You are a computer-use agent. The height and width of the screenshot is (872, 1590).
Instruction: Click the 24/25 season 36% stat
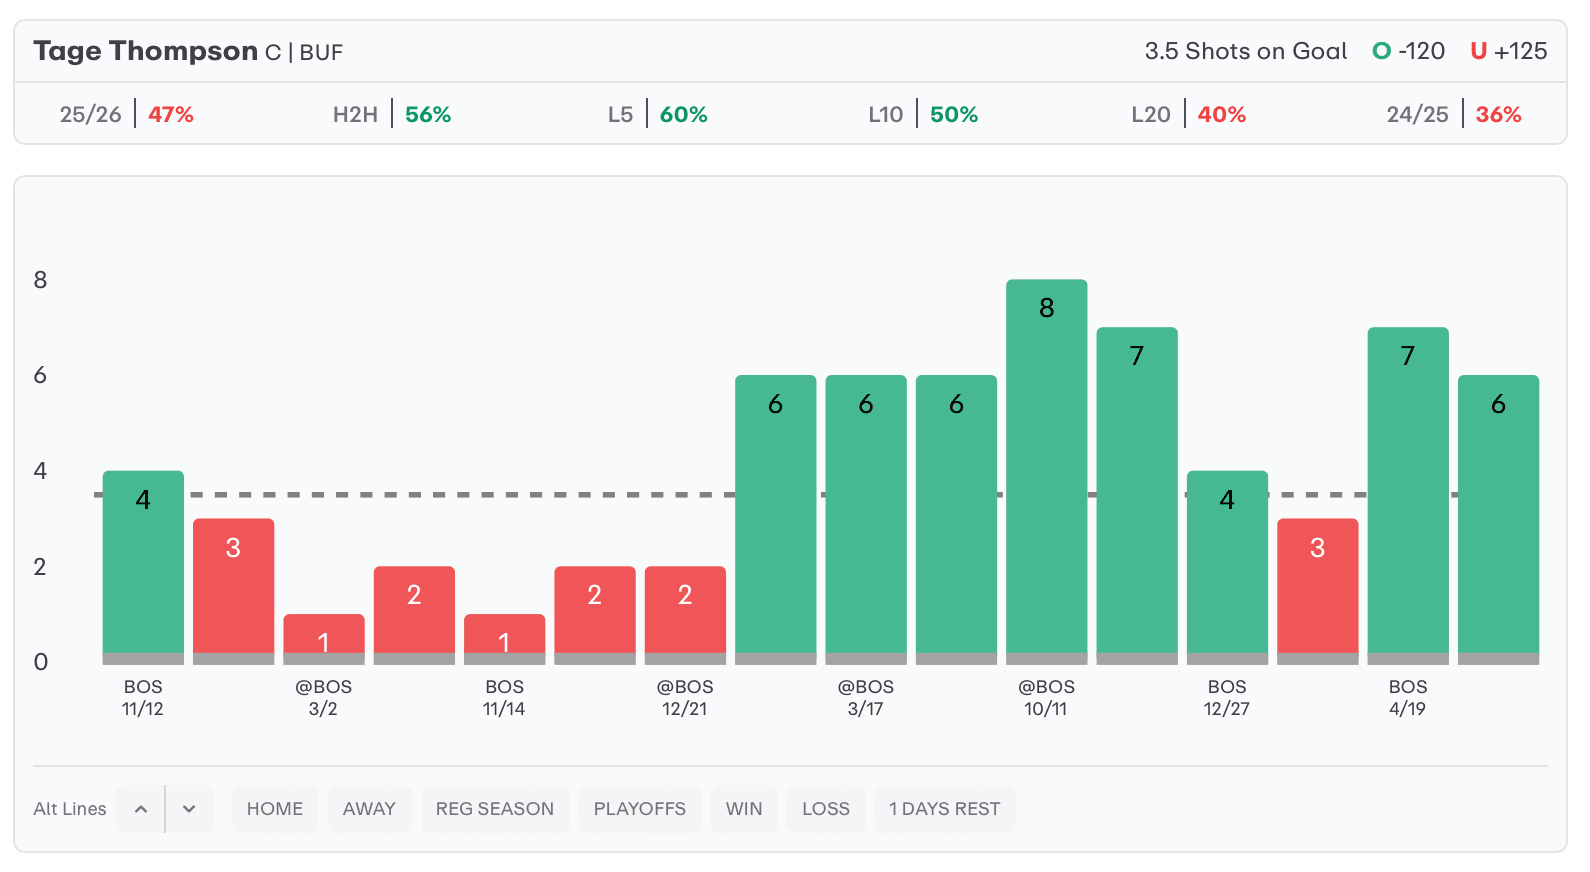[x=1453, y=115]
